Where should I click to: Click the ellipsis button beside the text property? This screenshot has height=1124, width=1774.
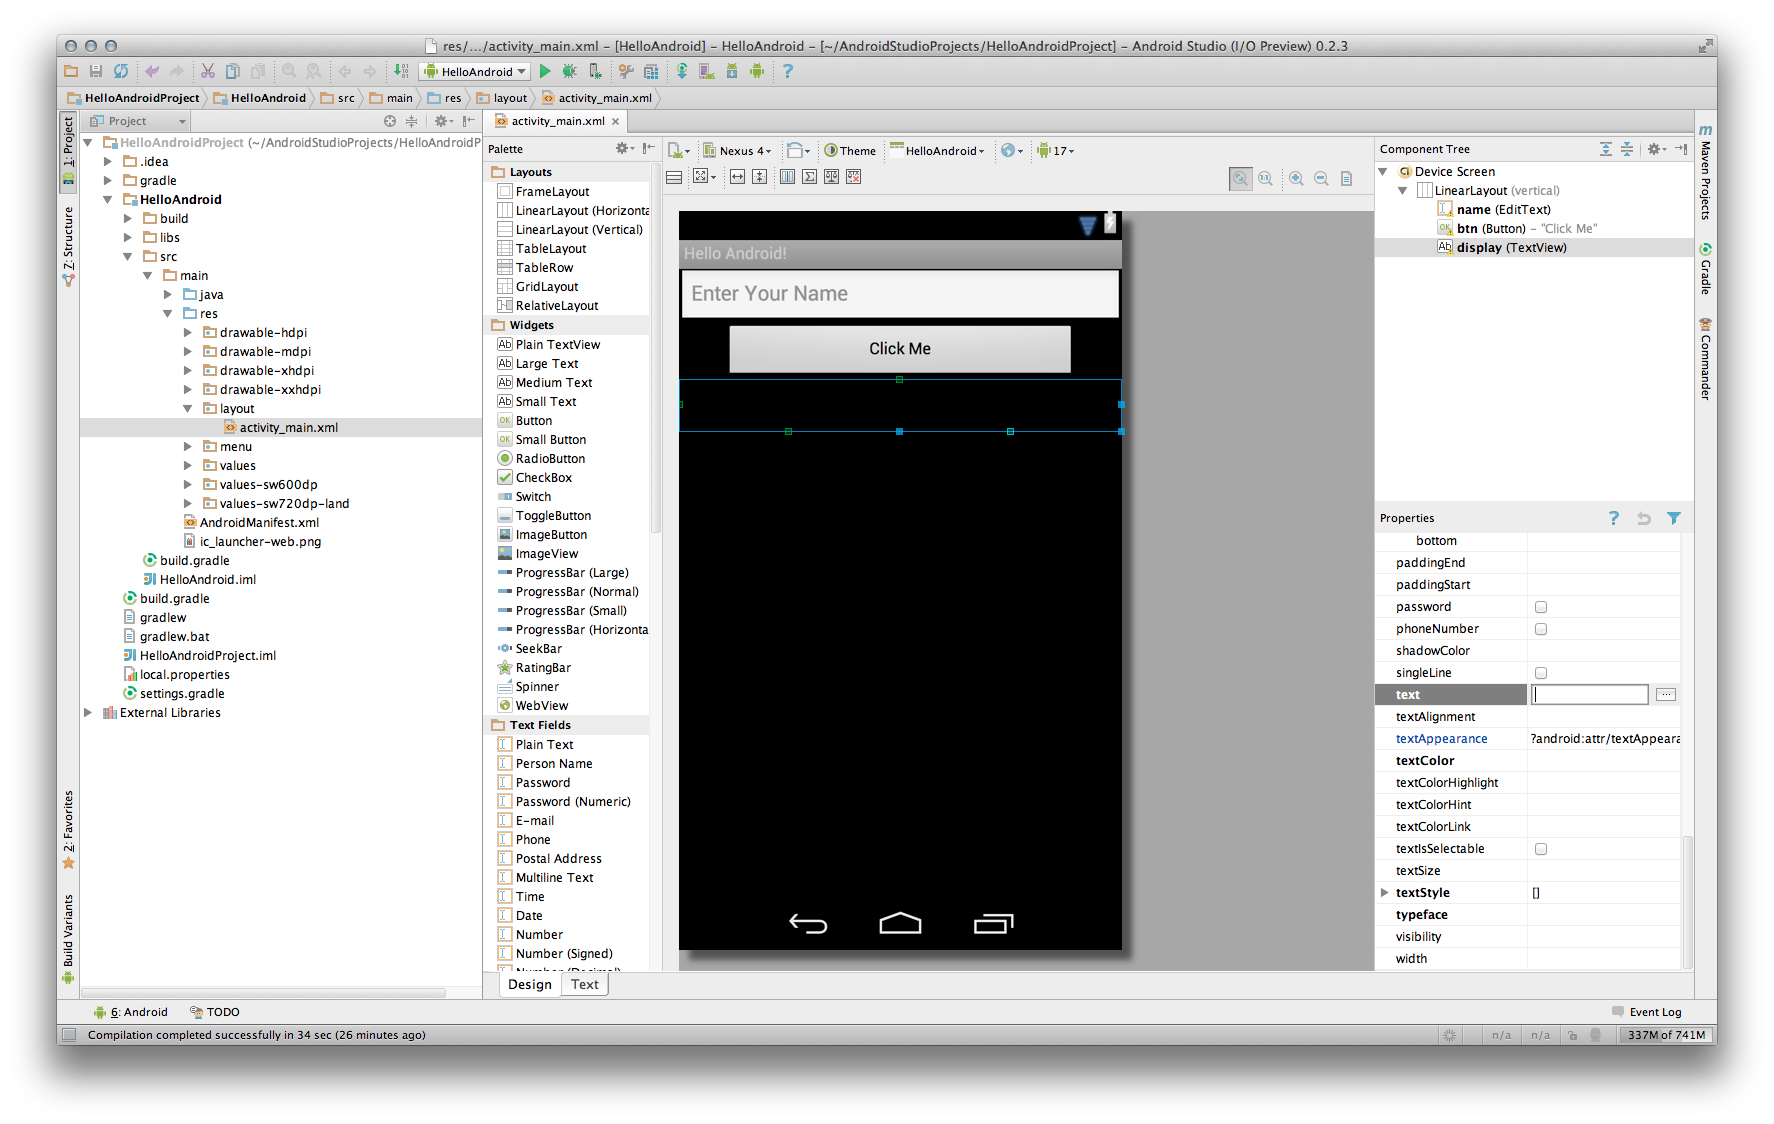(x=1666, y=695)
